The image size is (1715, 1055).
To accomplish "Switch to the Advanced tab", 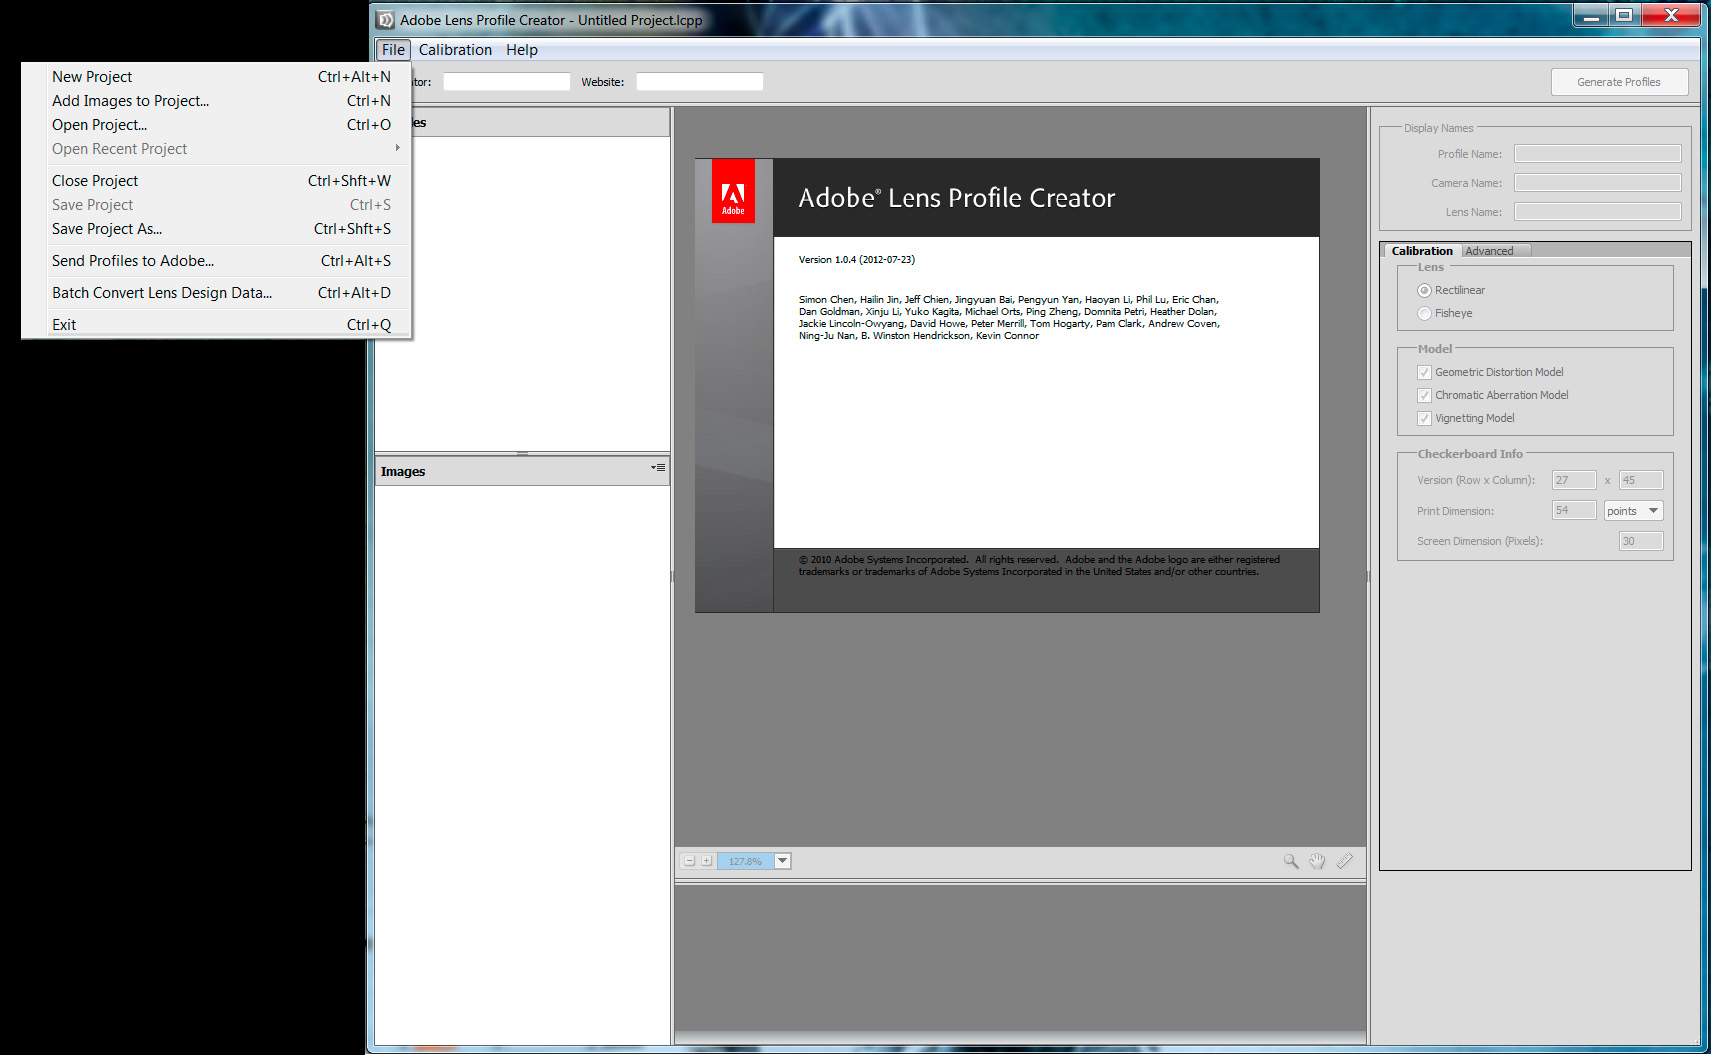I will tap(1494, 251).
